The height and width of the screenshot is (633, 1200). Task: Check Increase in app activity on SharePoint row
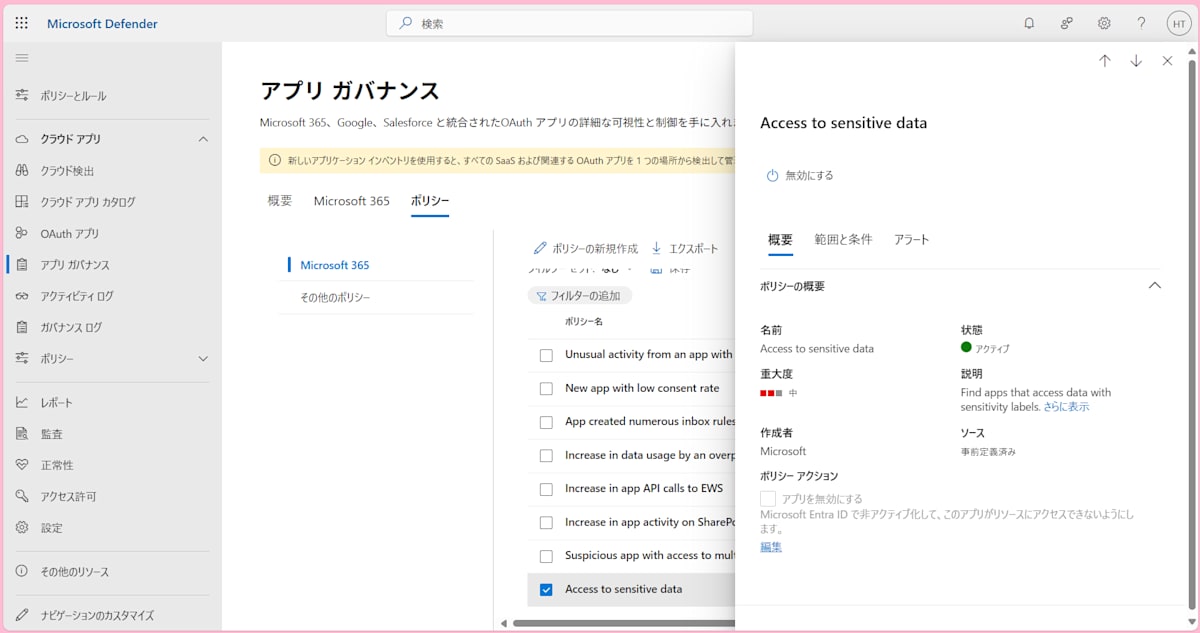(x=546, y=523)
